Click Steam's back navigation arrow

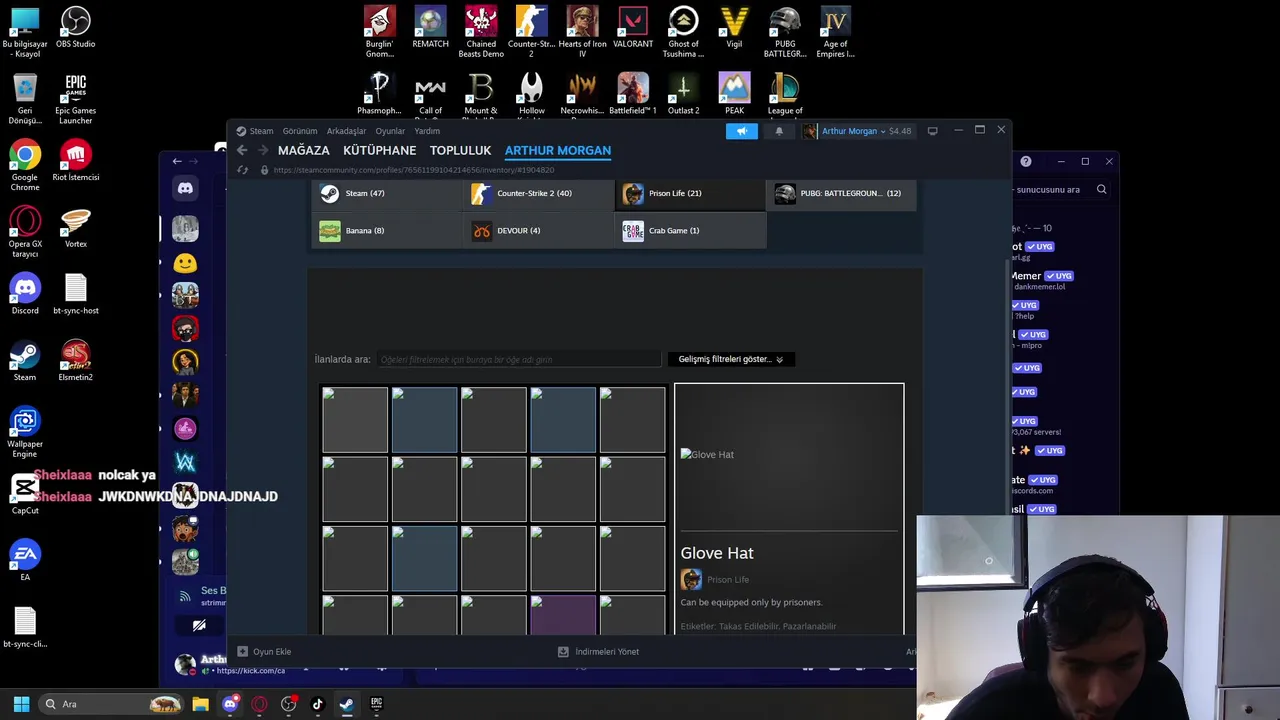[242, 150]
